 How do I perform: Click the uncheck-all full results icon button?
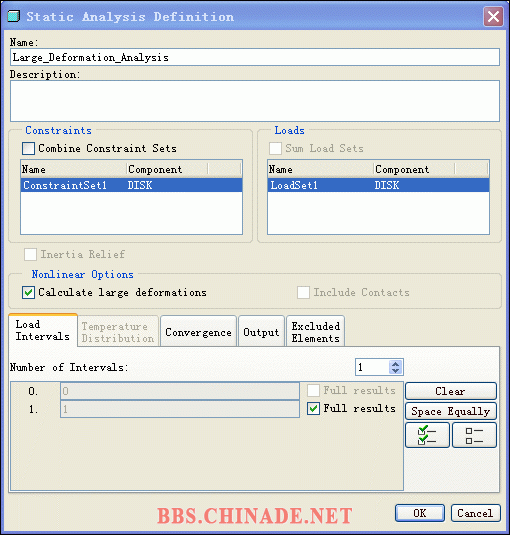(x=474, y=435)
